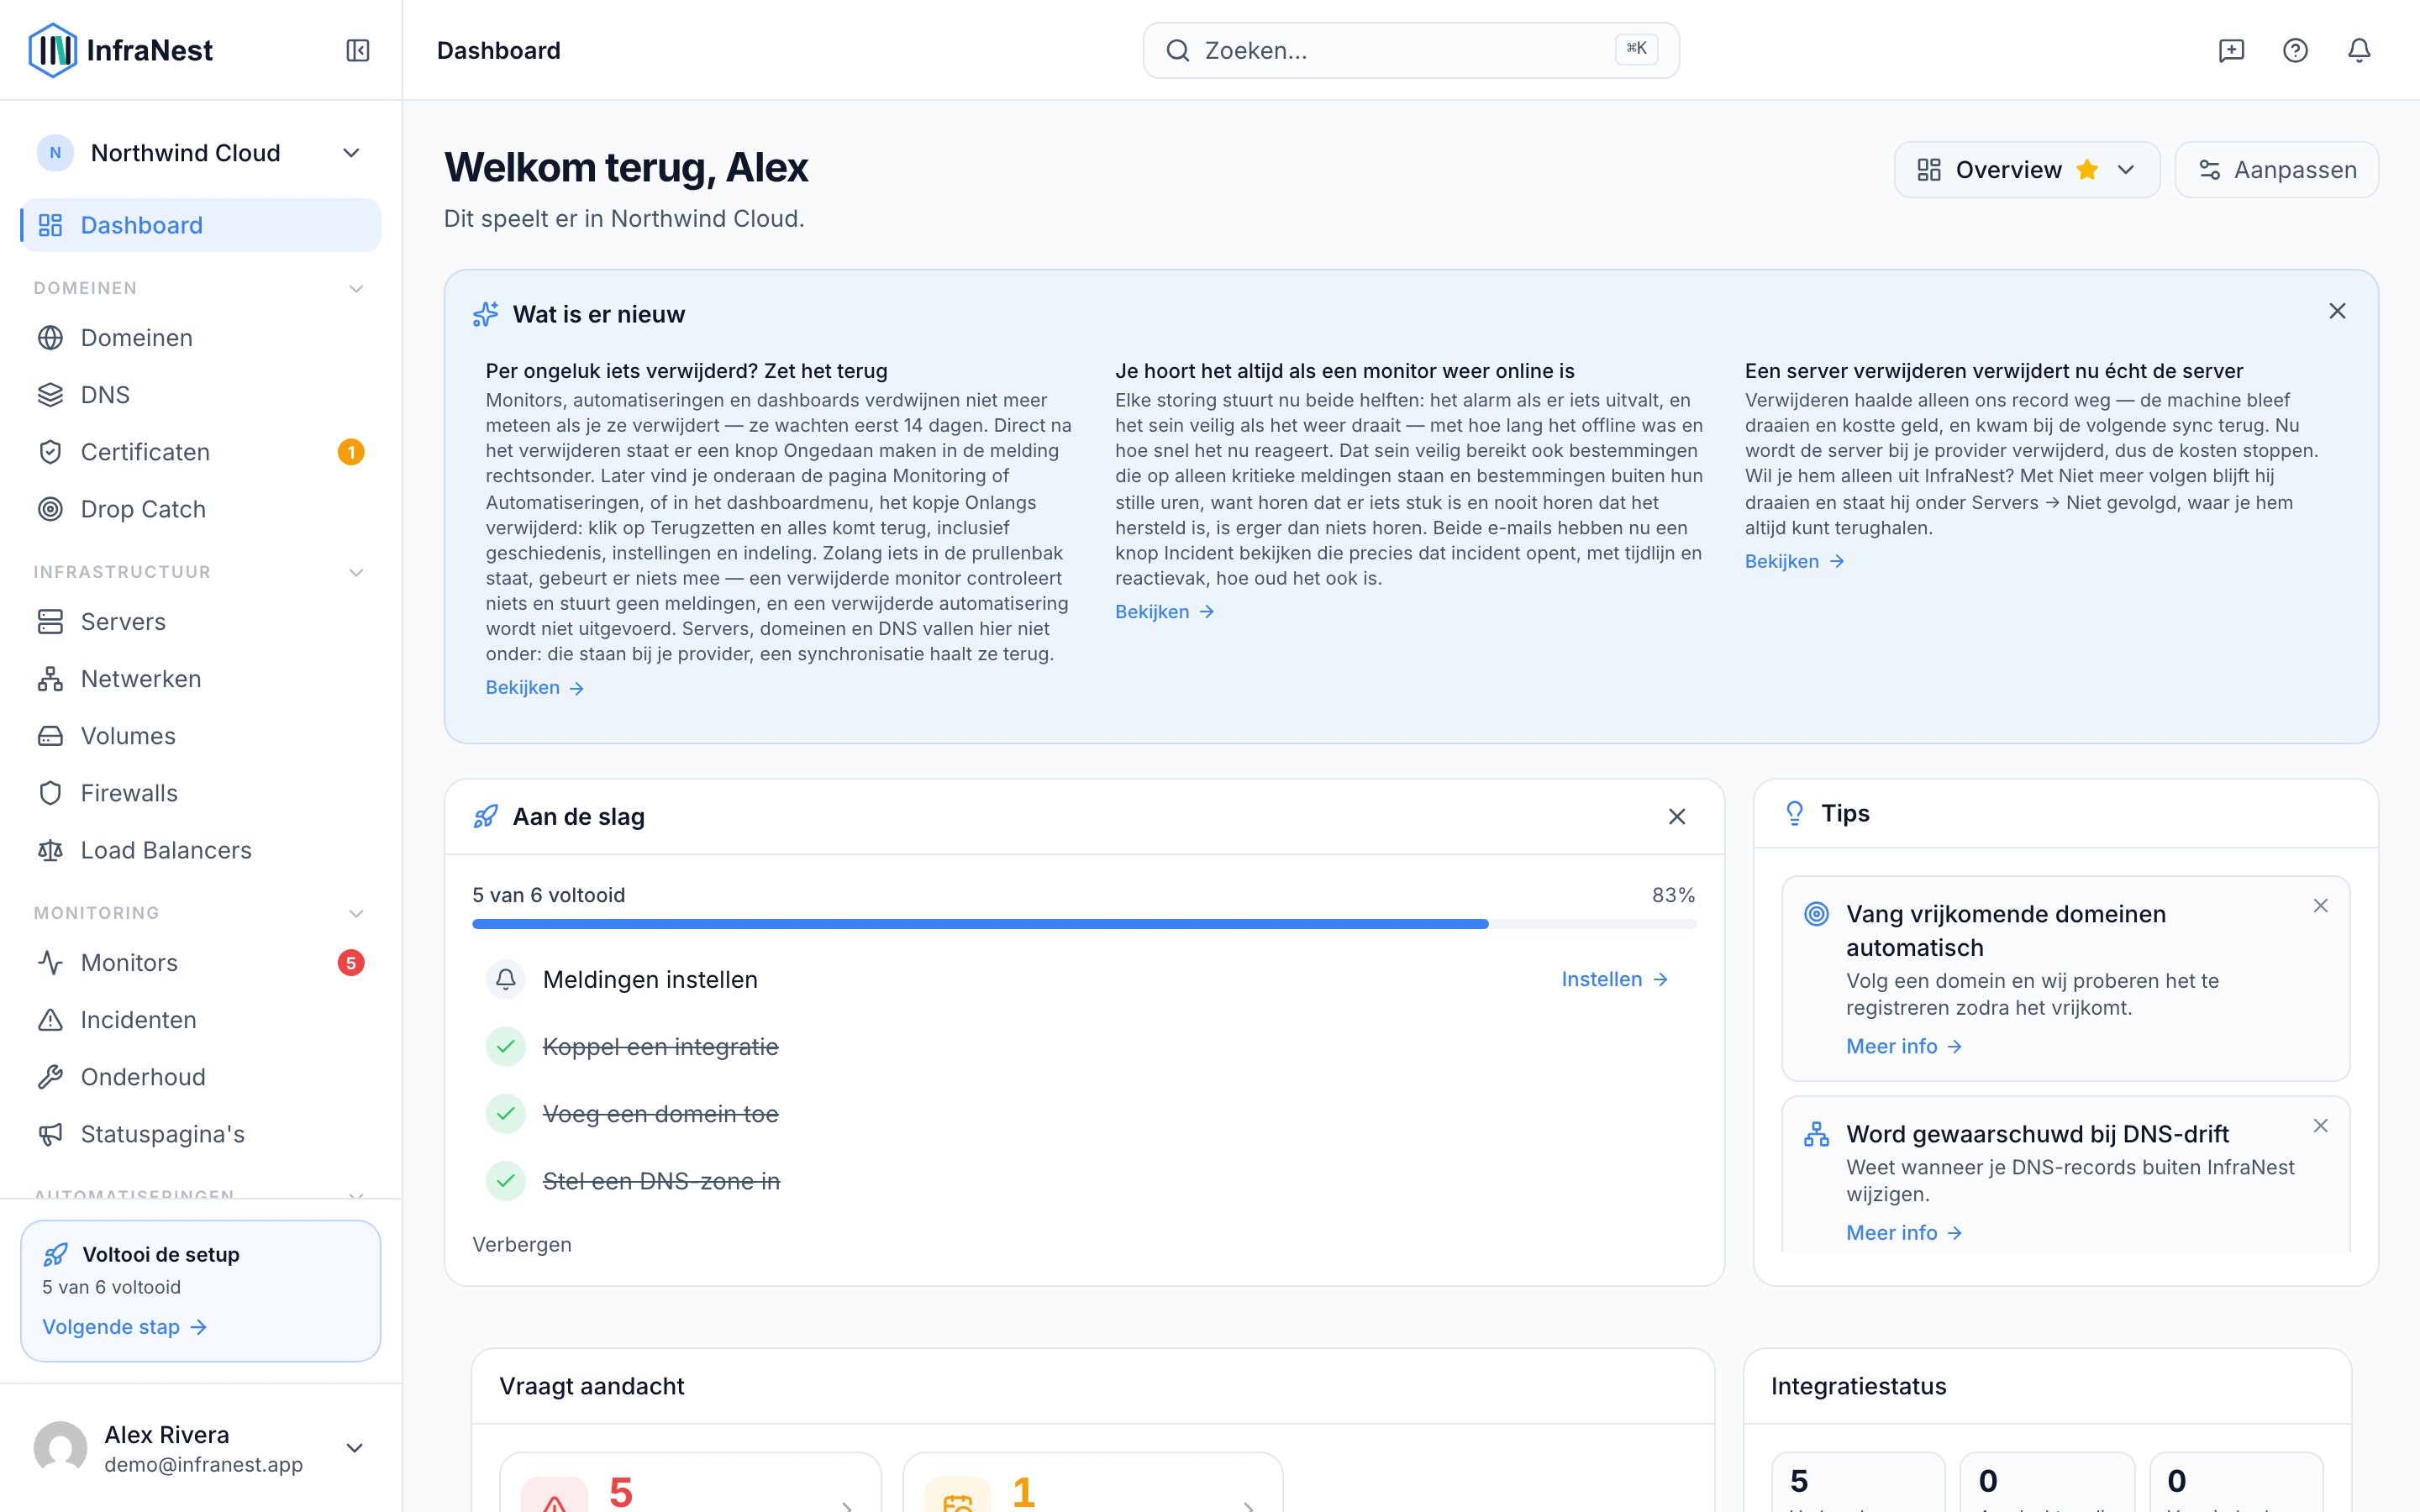Open the notifications bell icon
The width and height of the screenshot is (2420, 1512).
(x=2359, y=50)
